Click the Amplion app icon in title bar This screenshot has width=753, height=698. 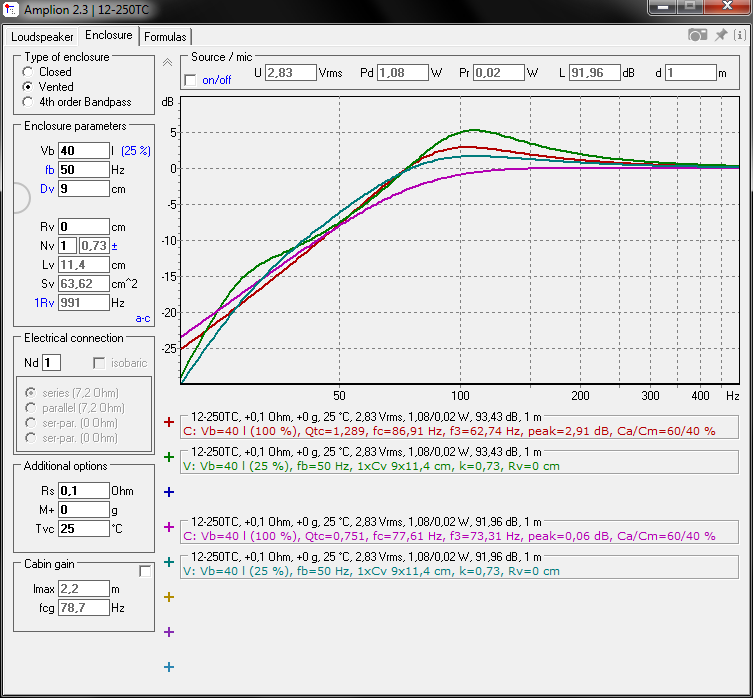(10, 9)
